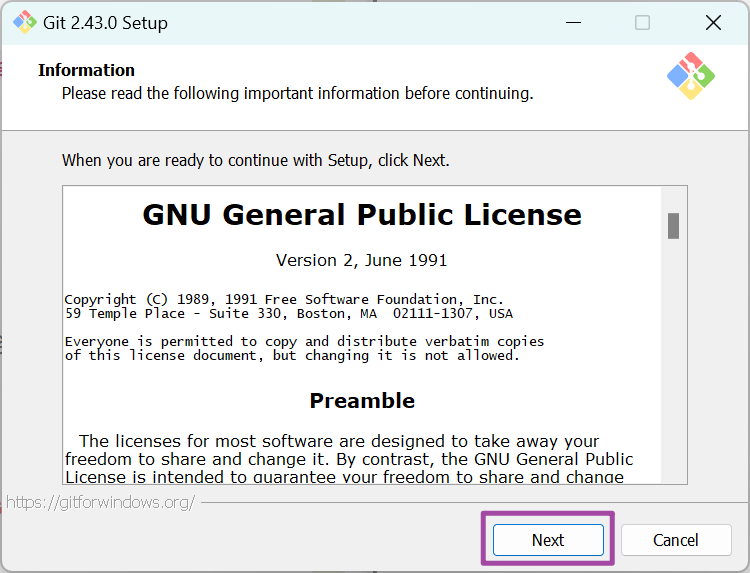750x573 pixels.
Task: Click the 'licenses for most software' paragraph
Action: point(348,459)
